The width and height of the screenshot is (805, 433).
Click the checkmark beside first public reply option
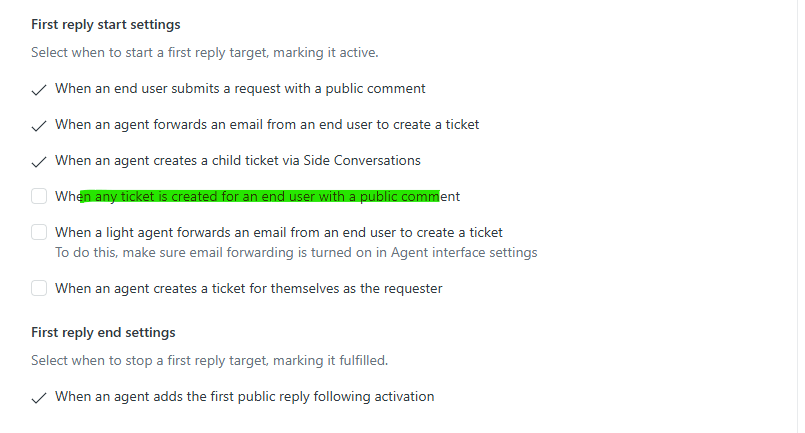tap(39, 397)
